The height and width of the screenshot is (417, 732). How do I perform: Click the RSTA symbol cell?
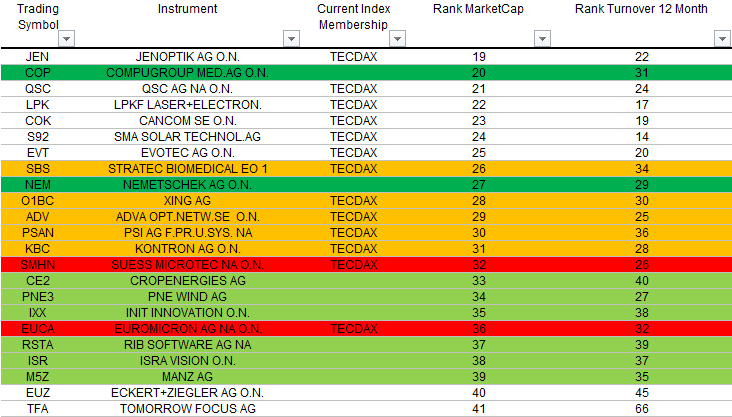(37, 345)
